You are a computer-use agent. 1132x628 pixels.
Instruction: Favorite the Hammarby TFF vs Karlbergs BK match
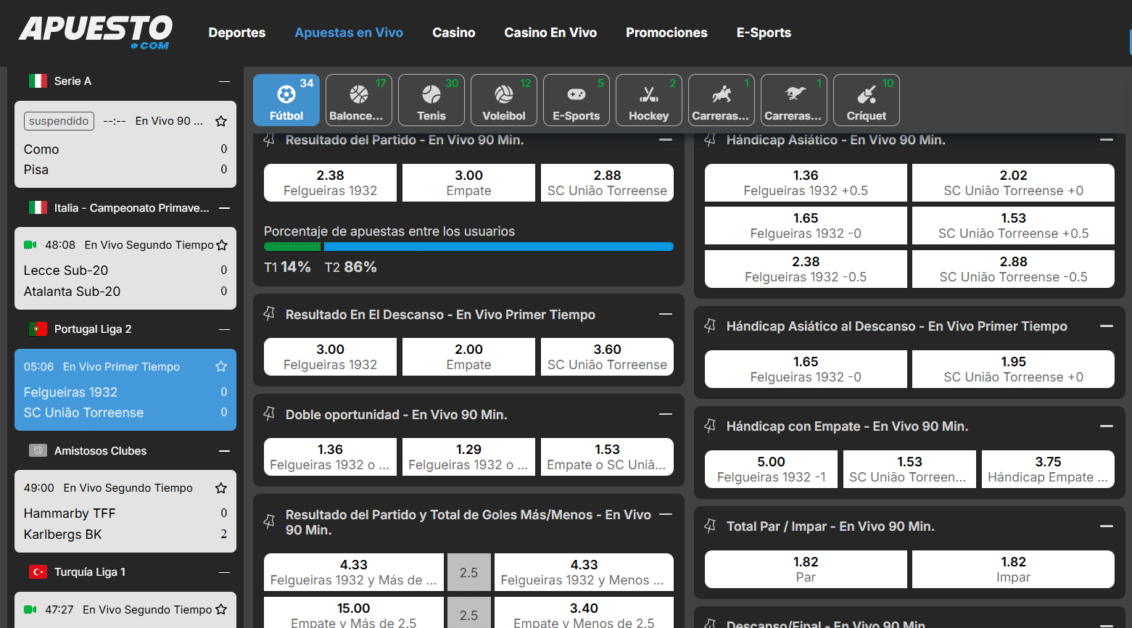coord(221,488)
